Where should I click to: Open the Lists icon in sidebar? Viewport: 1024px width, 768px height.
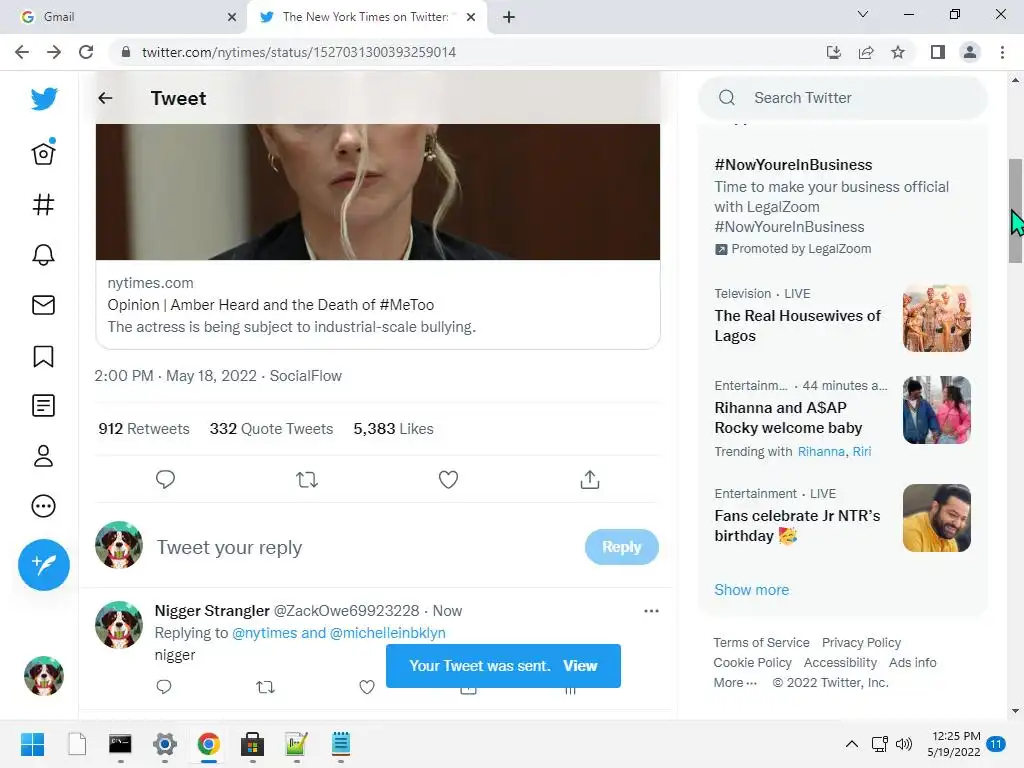click(x=44, y=406)
